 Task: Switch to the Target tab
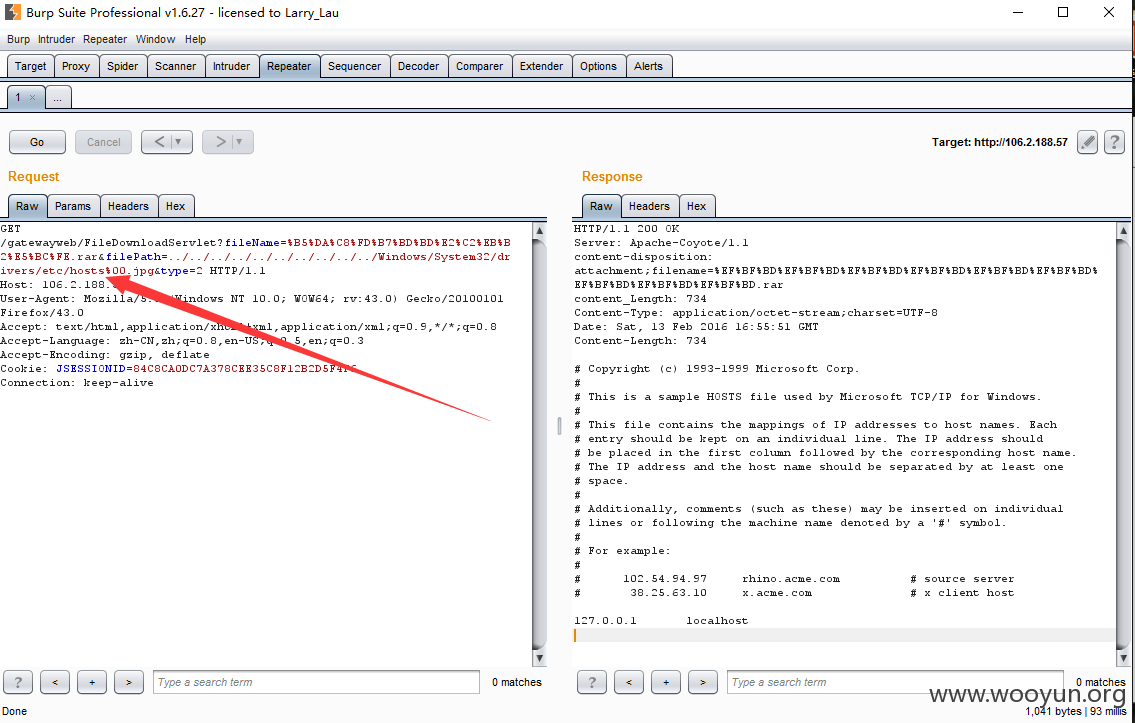(x=30, y=66)
